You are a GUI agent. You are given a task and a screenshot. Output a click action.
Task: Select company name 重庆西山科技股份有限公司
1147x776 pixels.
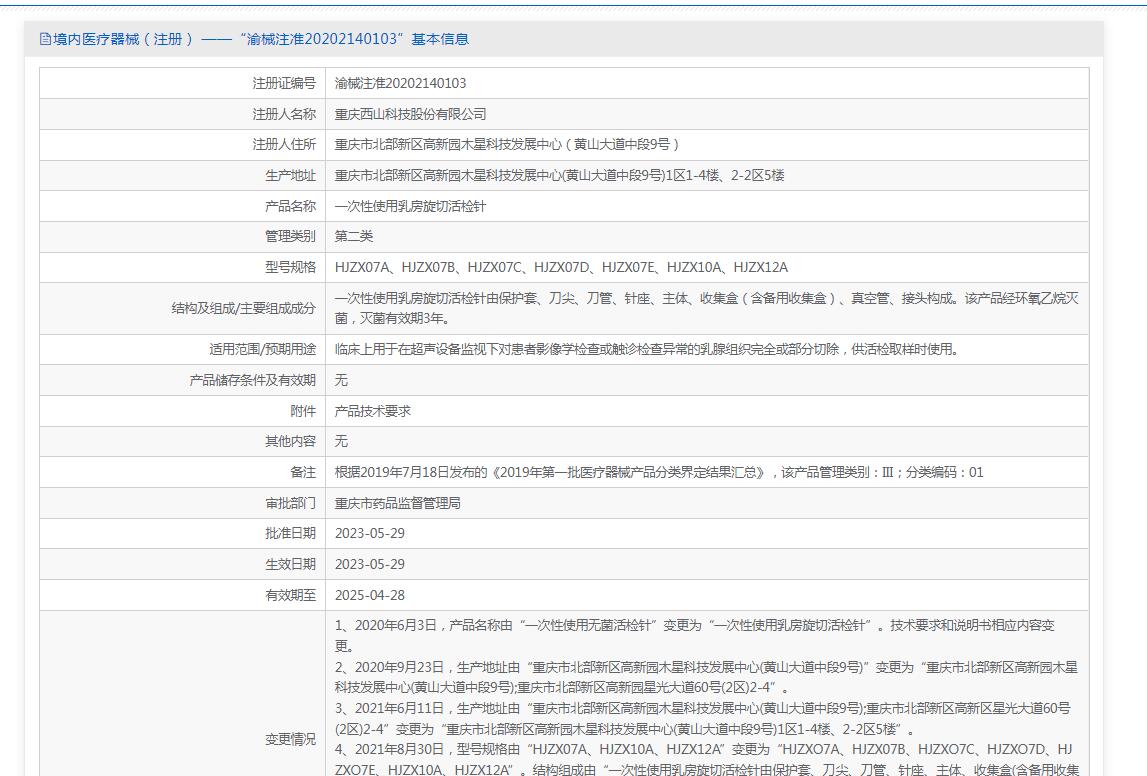[x=410, y=115]
